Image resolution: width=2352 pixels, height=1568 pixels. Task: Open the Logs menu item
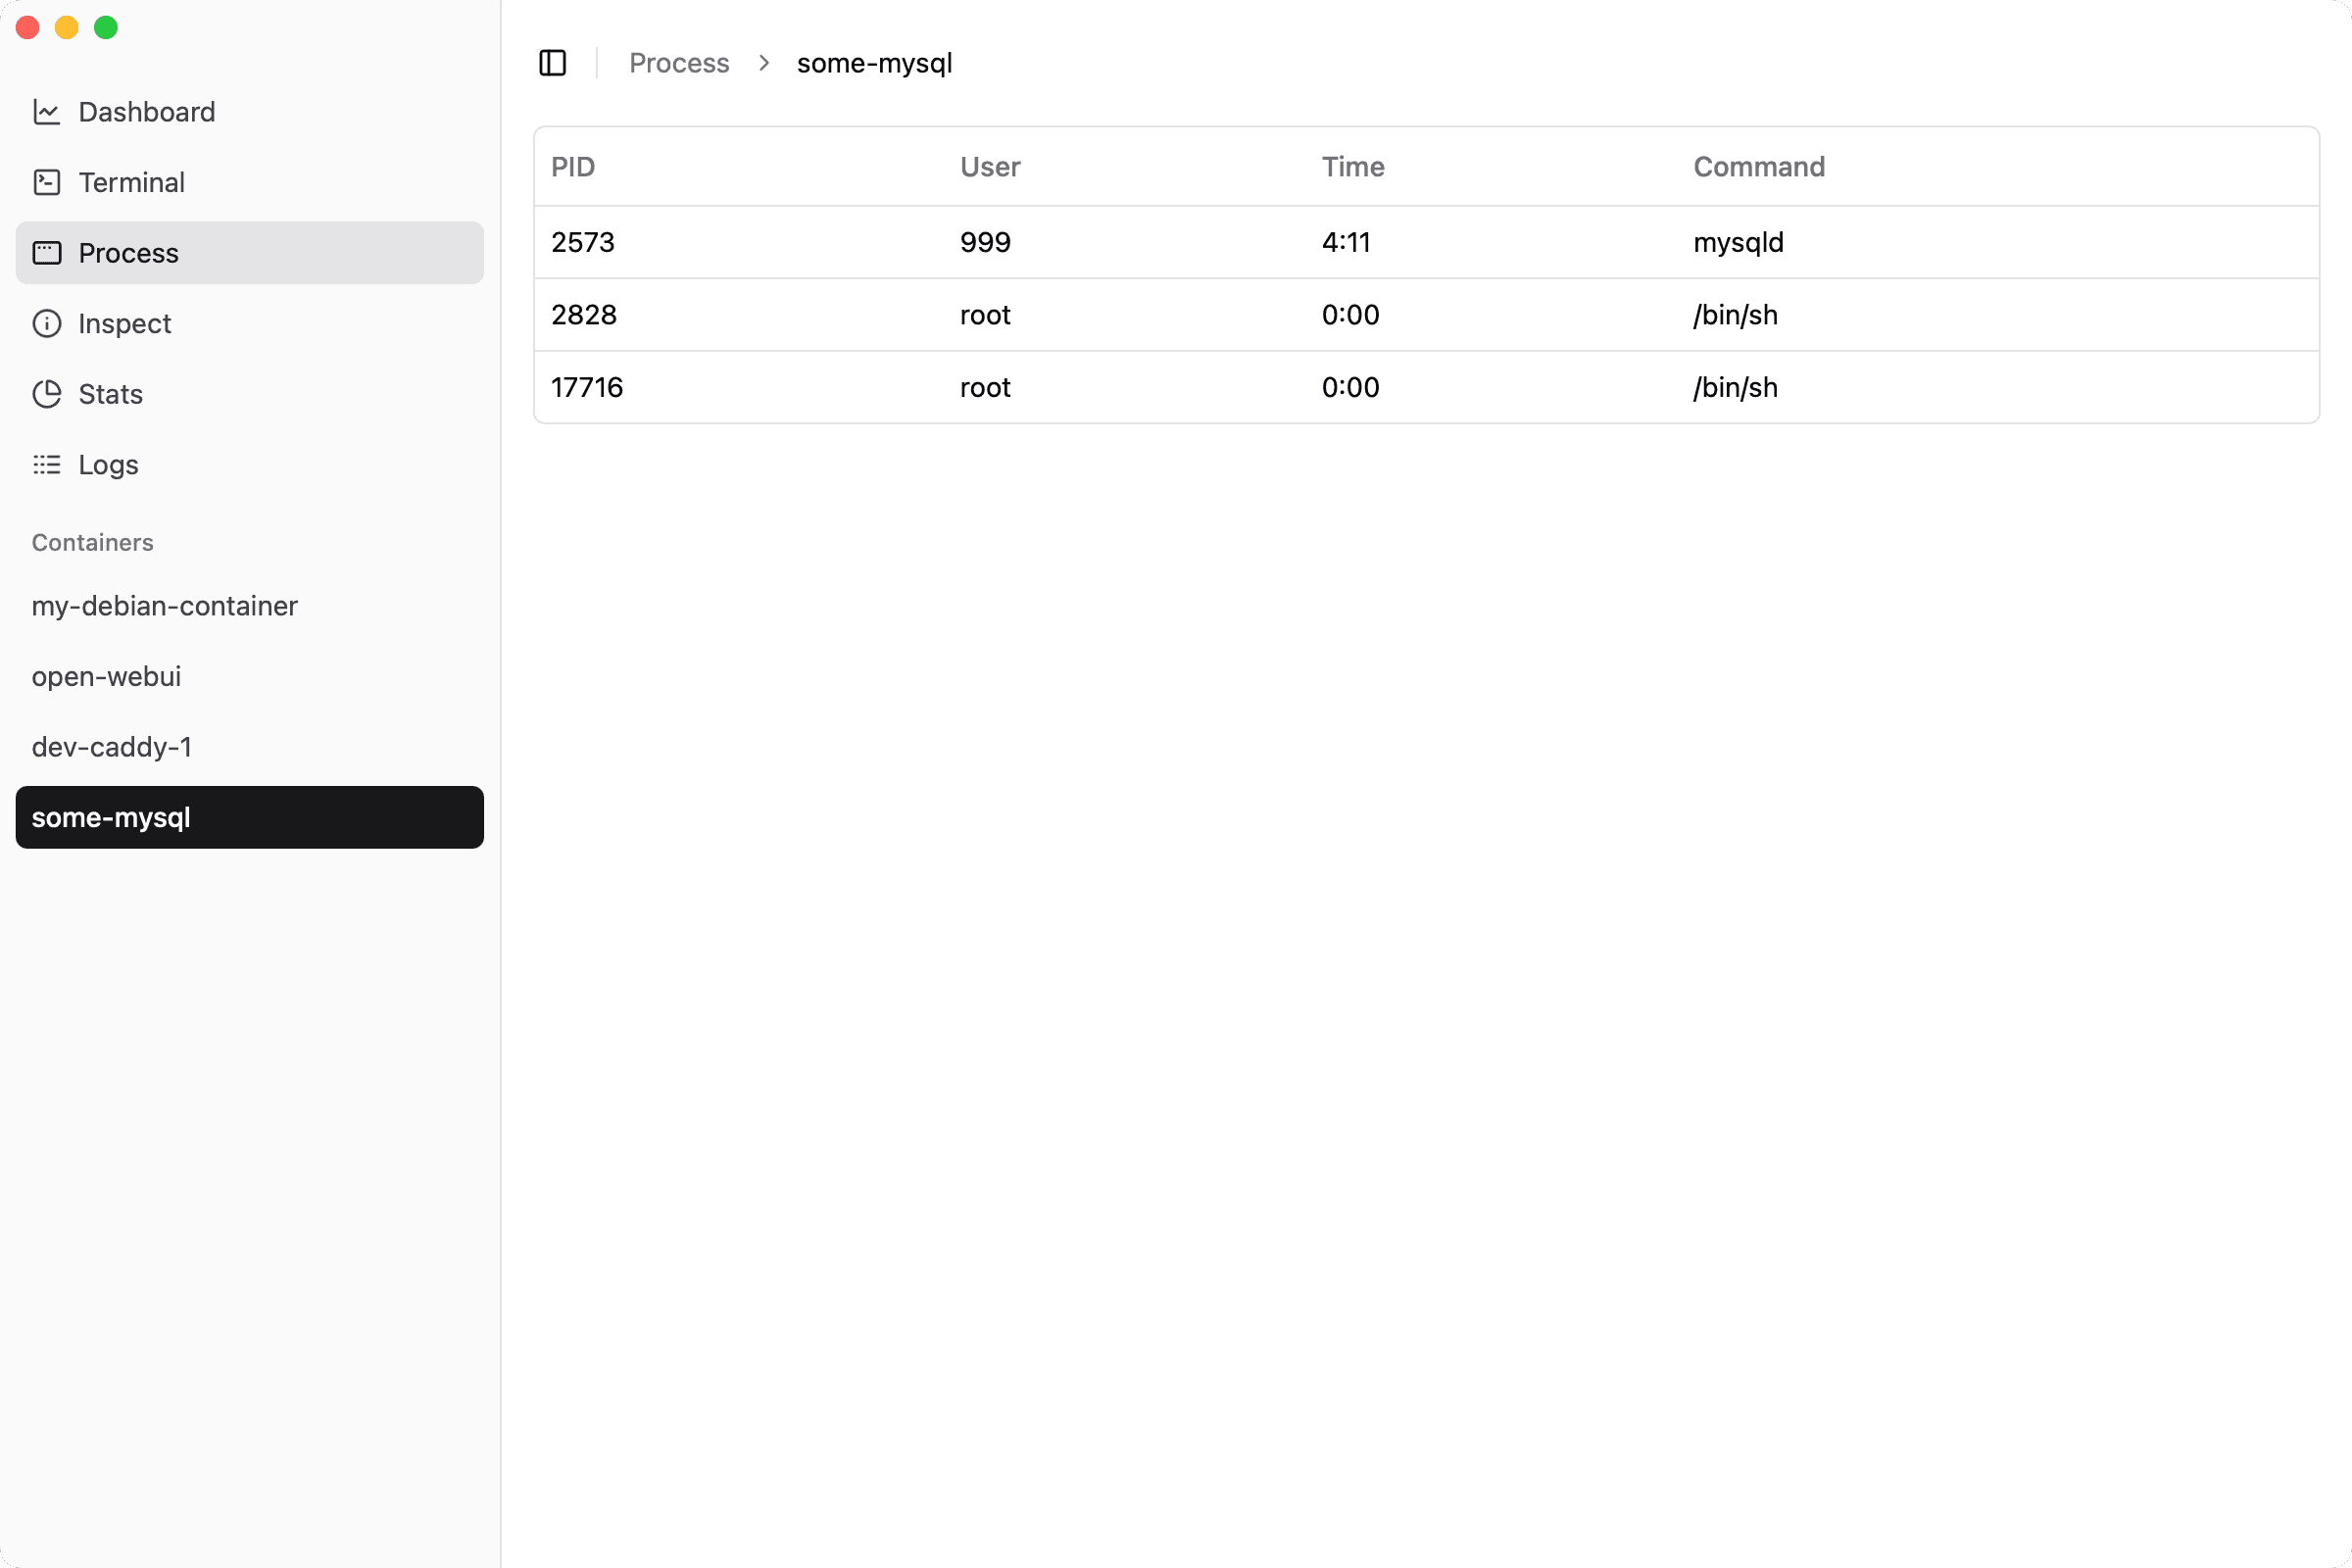coord(108,464)
